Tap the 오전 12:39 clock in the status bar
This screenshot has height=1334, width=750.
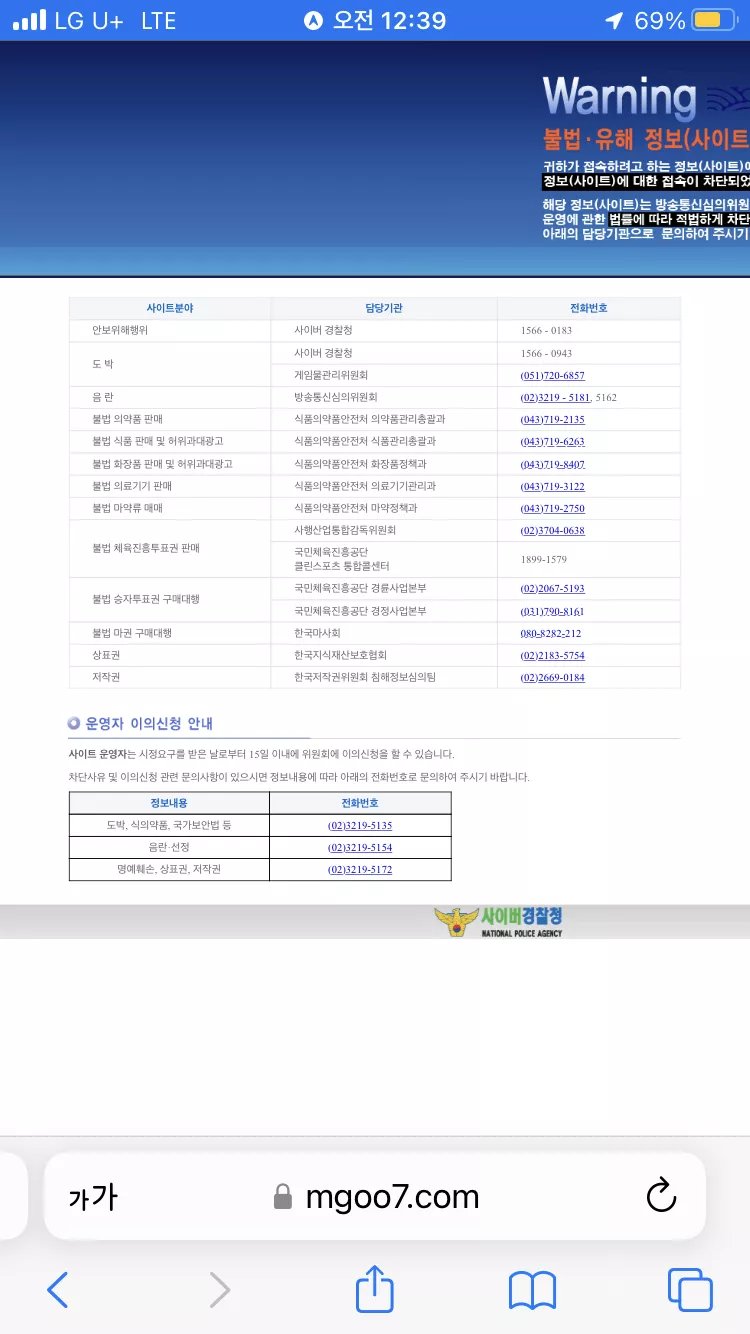click(389, 20)
